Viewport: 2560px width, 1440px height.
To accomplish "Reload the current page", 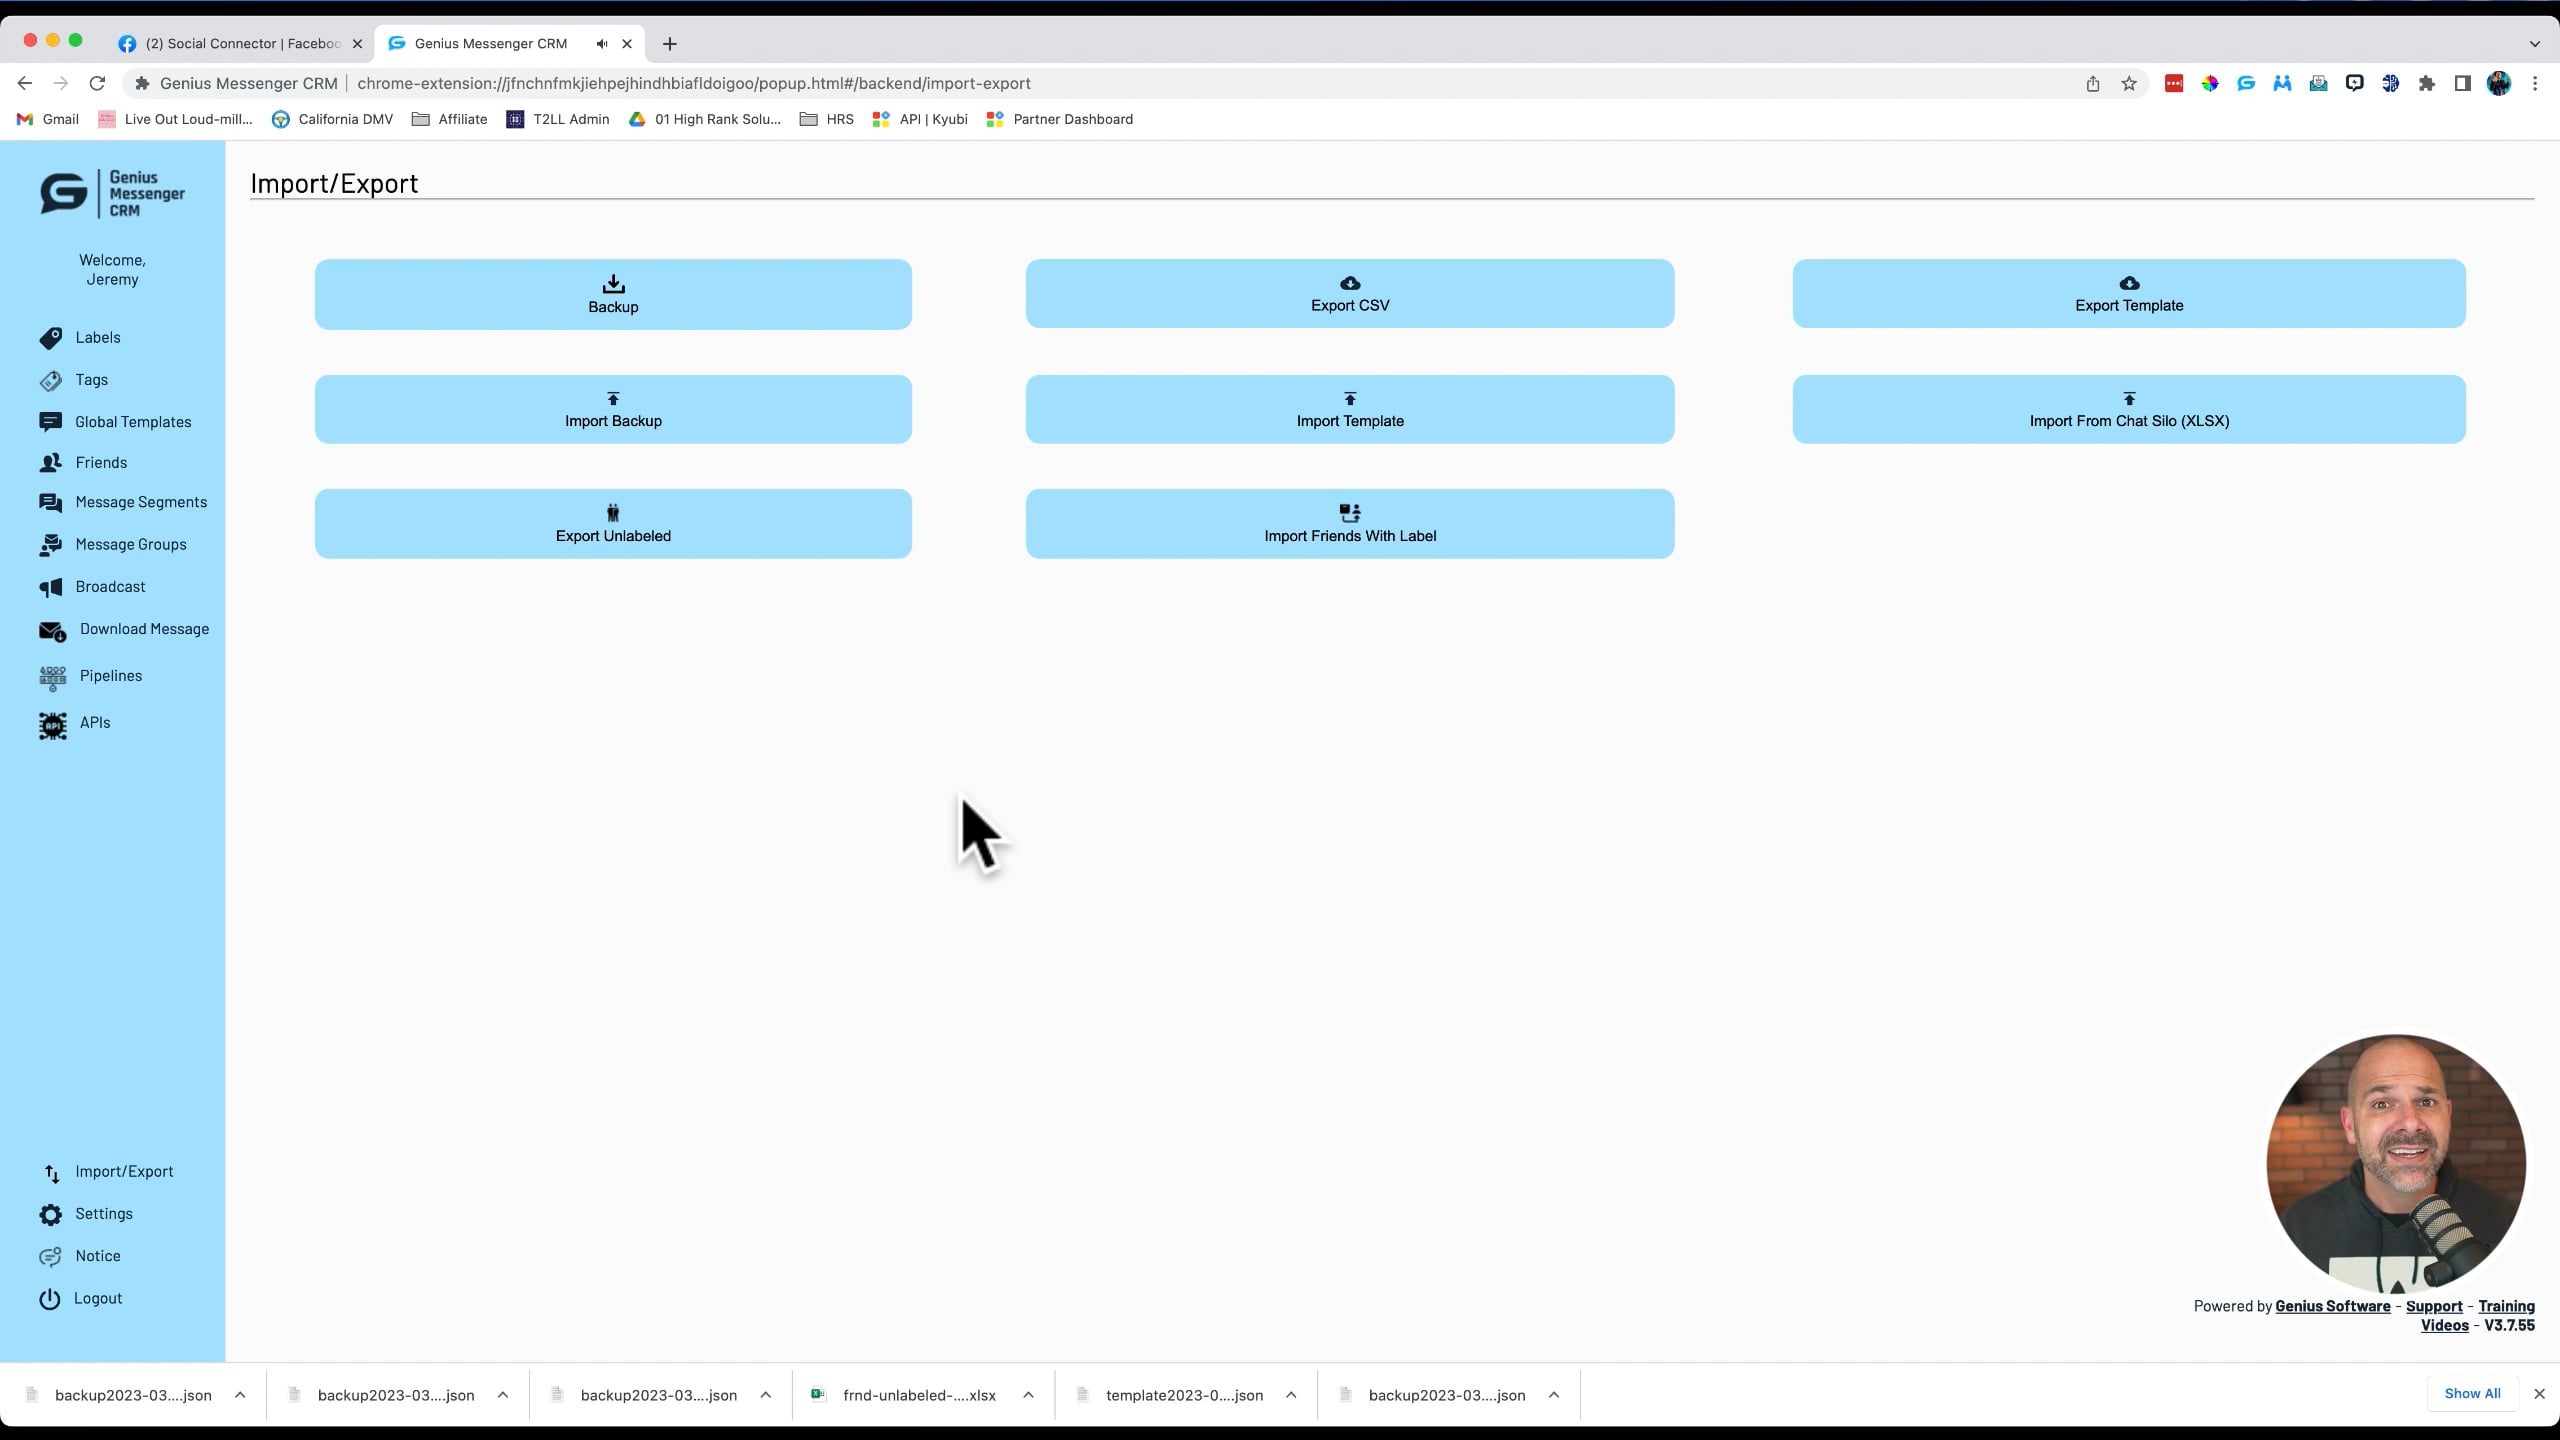I will [x=97, y=83].
